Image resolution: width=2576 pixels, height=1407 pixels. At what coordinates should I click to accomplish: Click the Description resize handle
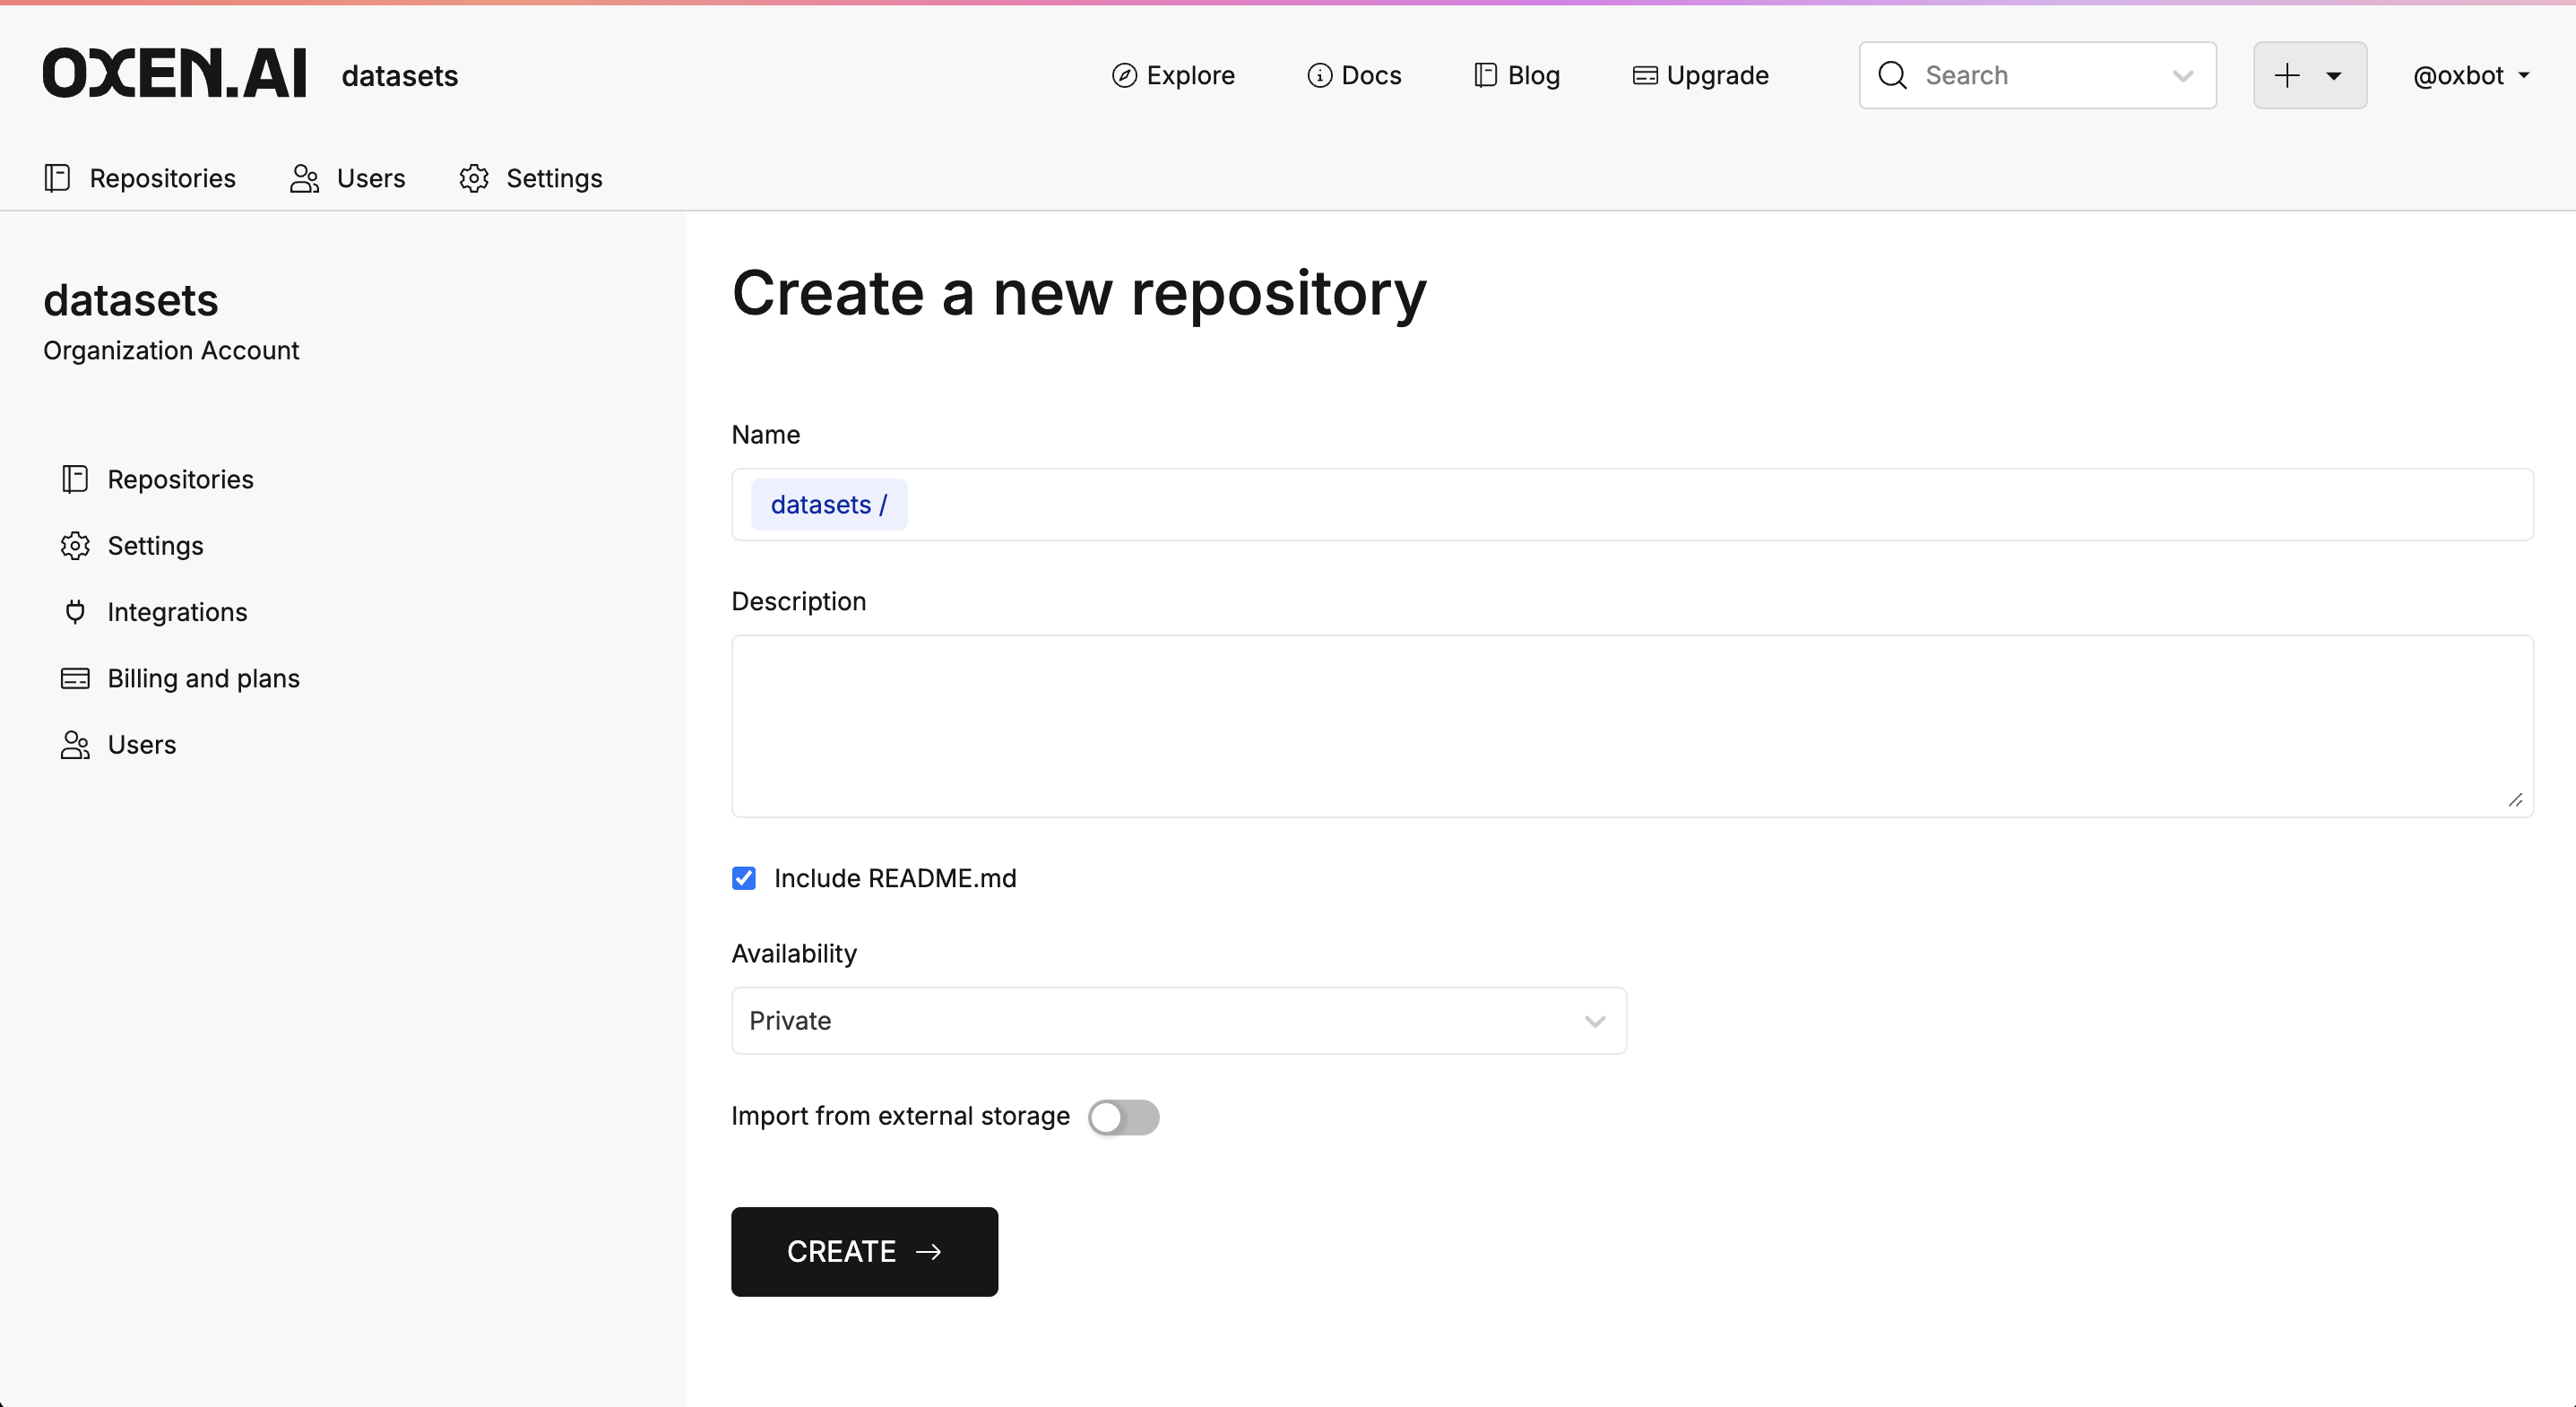point(2515,799)
